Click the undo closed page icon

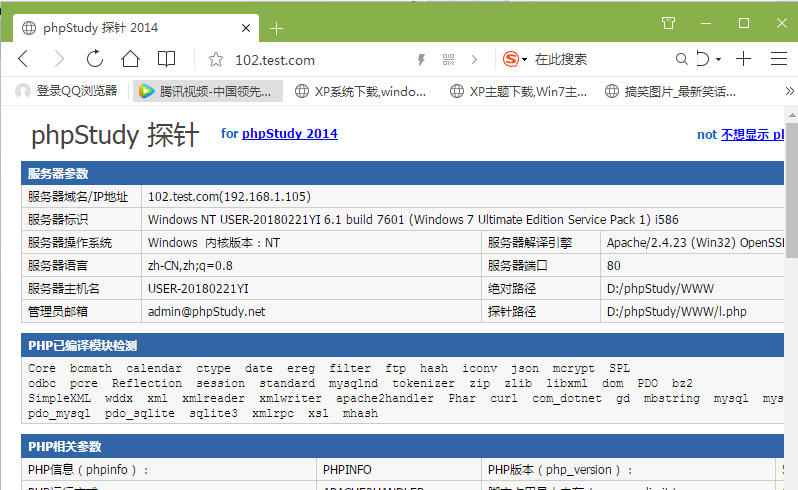pos(702,59)
